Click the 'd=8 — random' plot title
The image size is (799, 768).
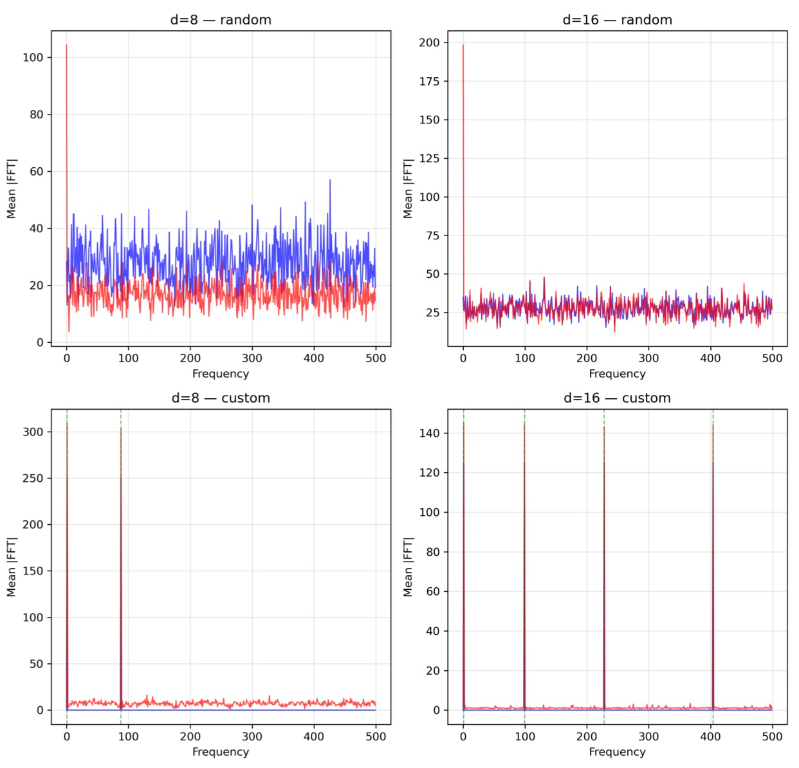[221, 20]
